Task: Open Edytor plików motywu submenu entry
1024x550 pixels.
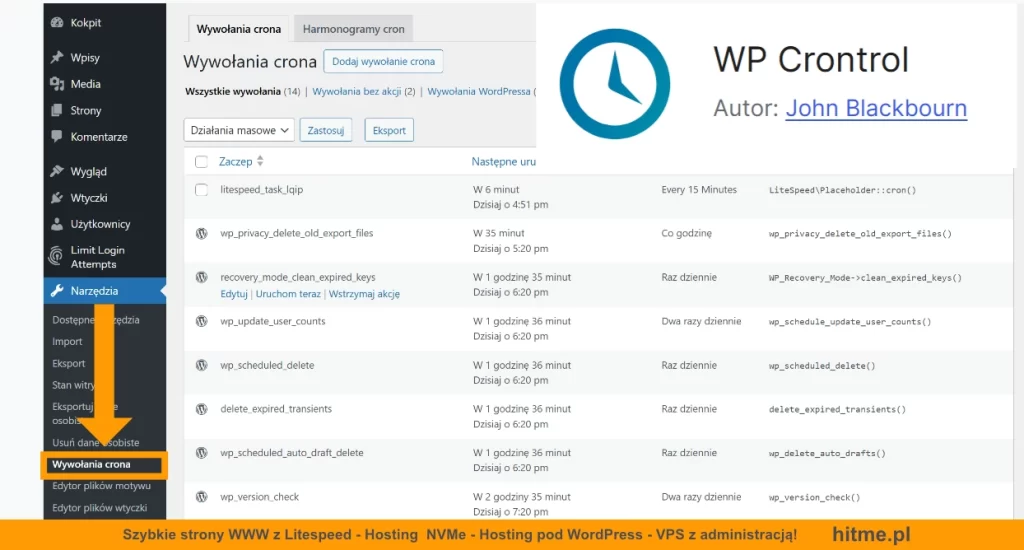Action: [101, 486]
